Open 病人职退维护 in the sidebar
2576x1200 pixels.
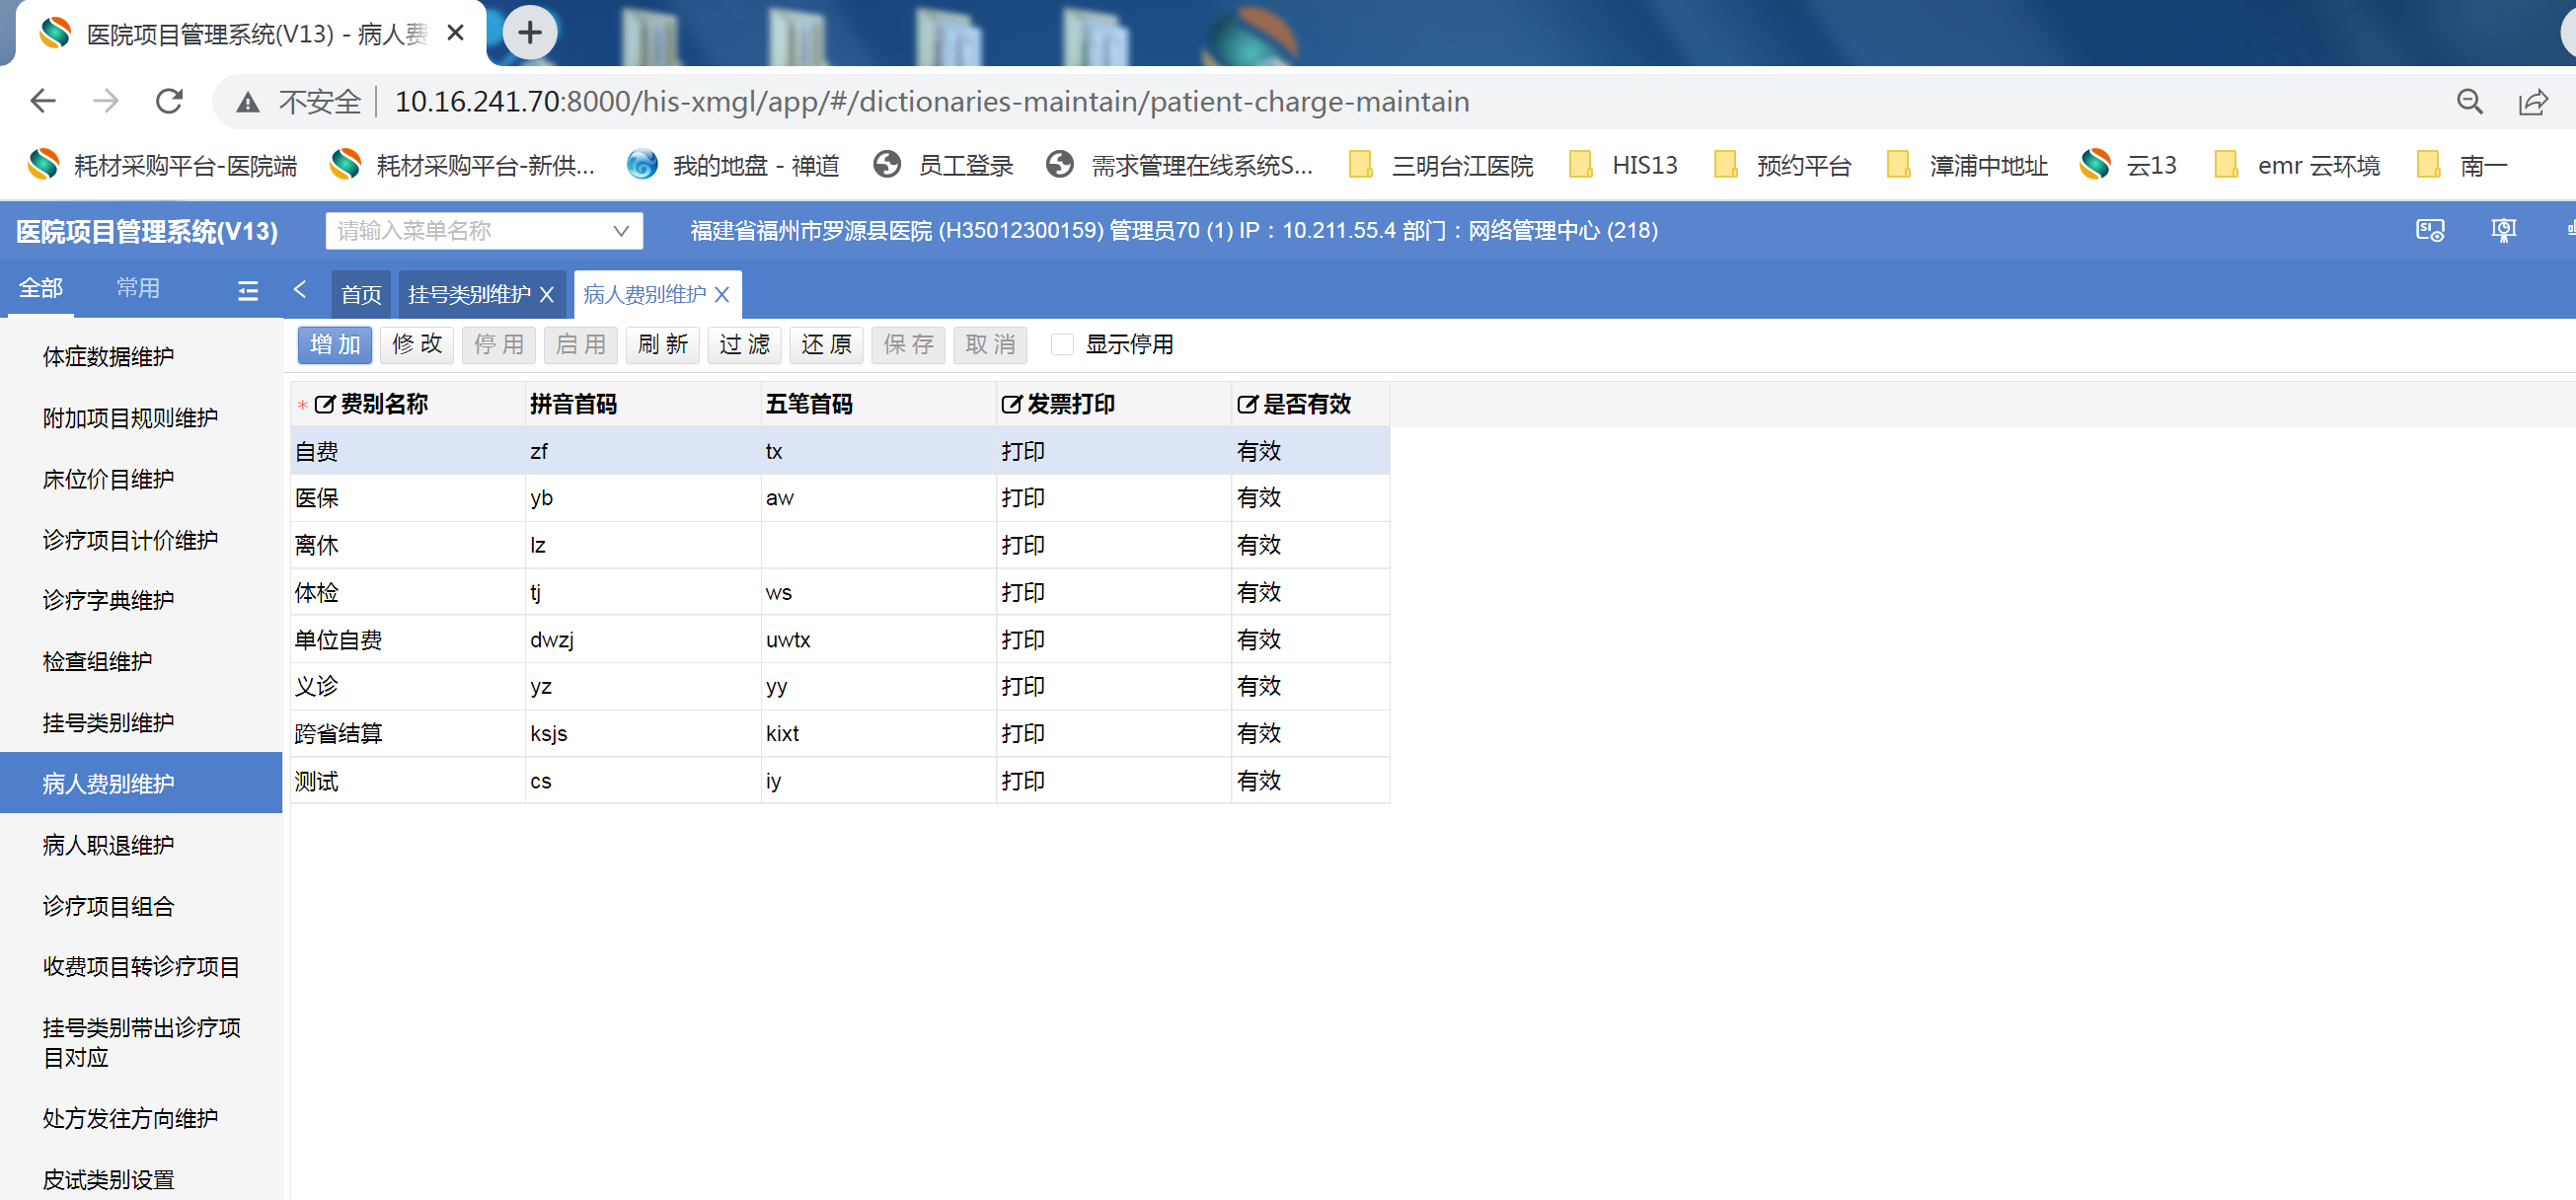[108, 845]
